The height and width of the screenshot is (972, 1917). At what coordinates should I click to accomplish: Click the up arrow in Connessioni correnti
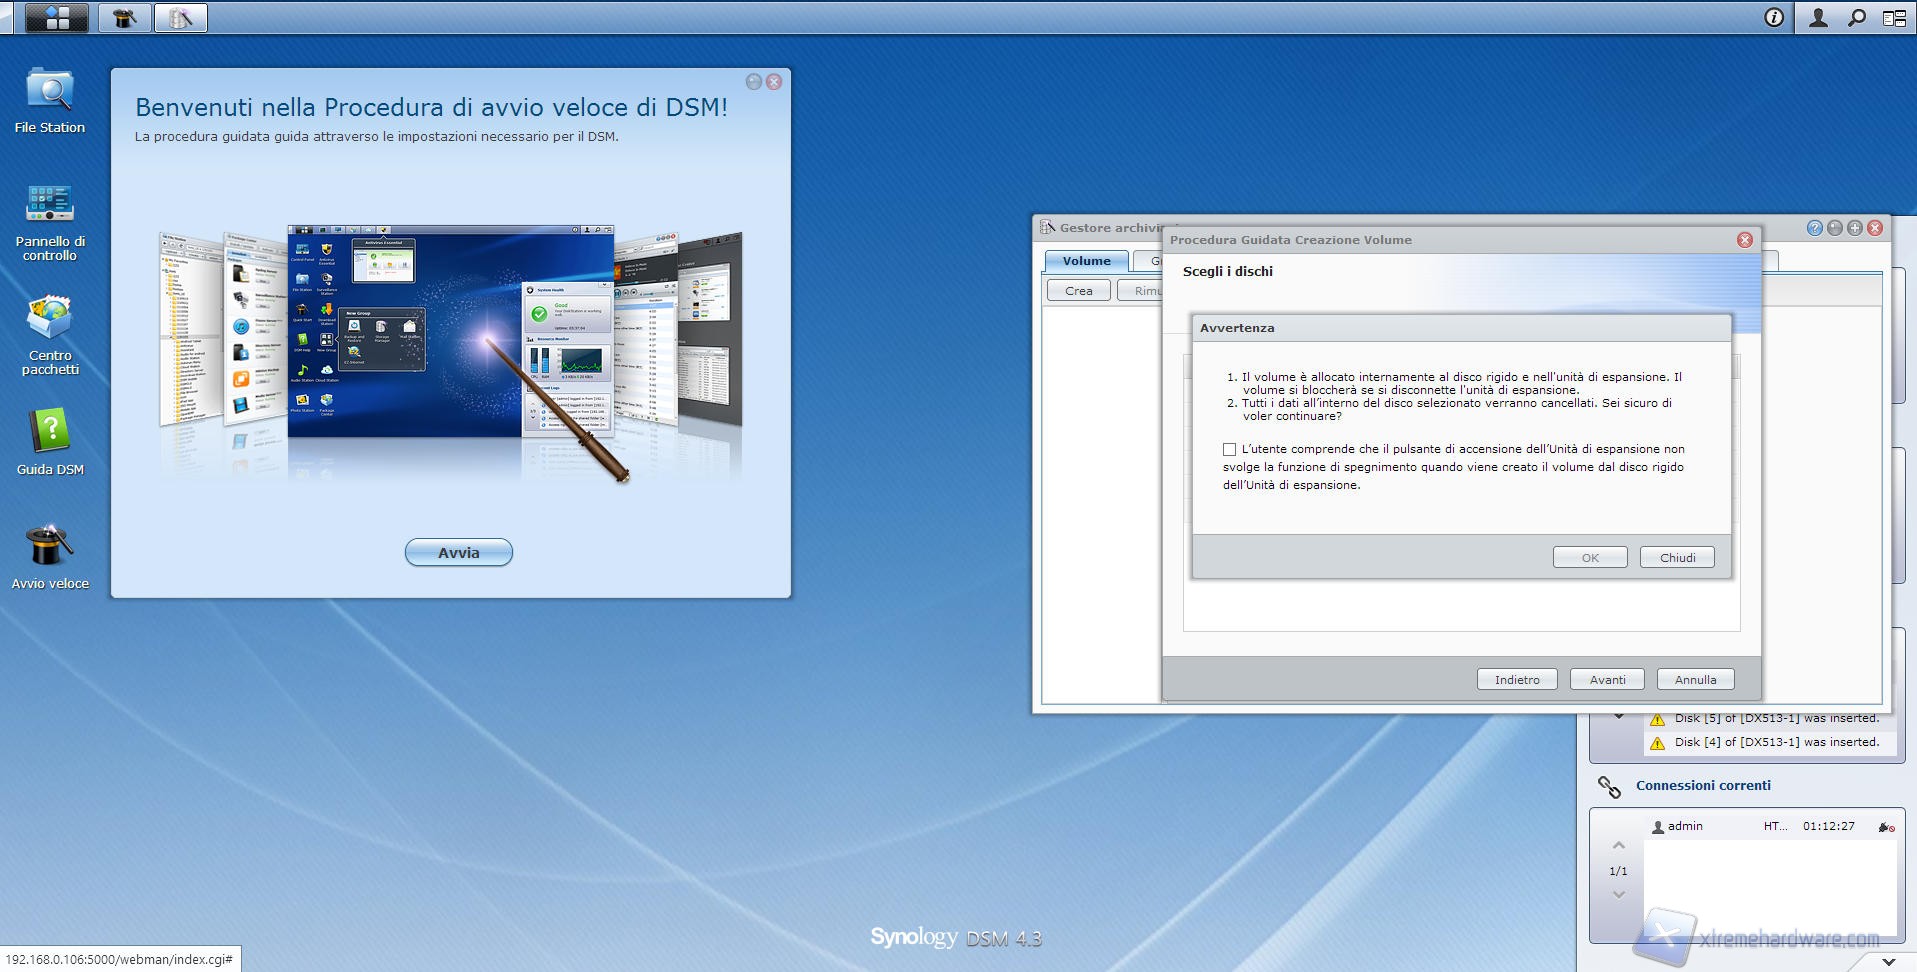coord(1619,846)
